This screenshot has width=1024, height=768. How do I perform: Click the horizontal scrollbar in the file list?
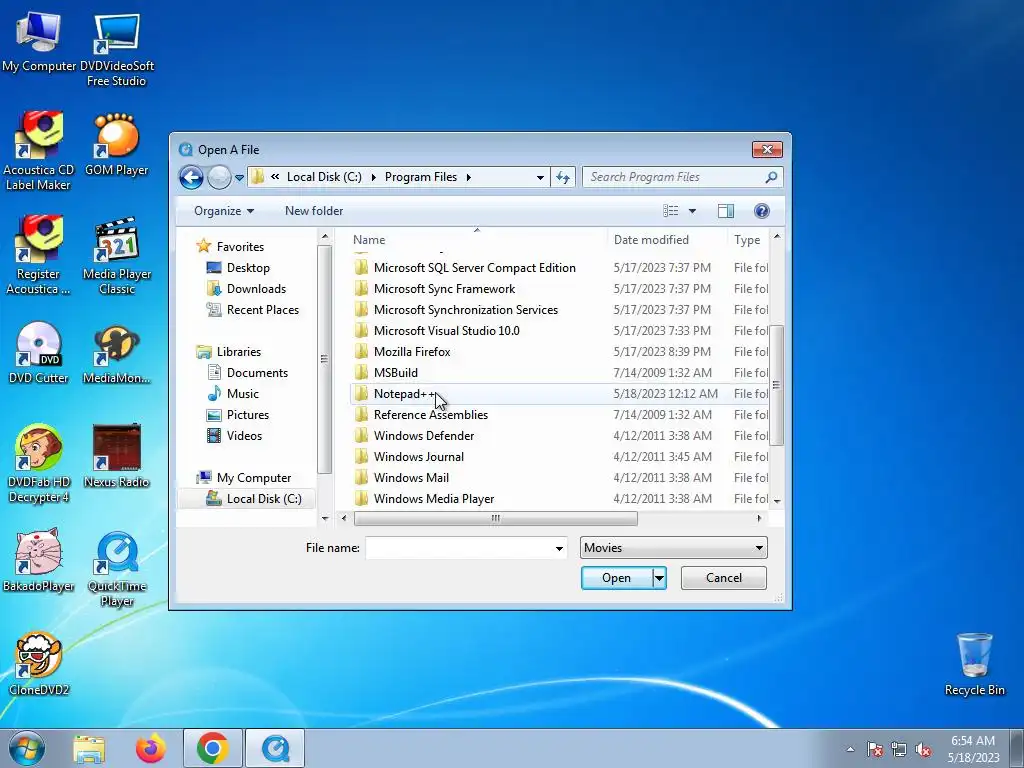496,519
